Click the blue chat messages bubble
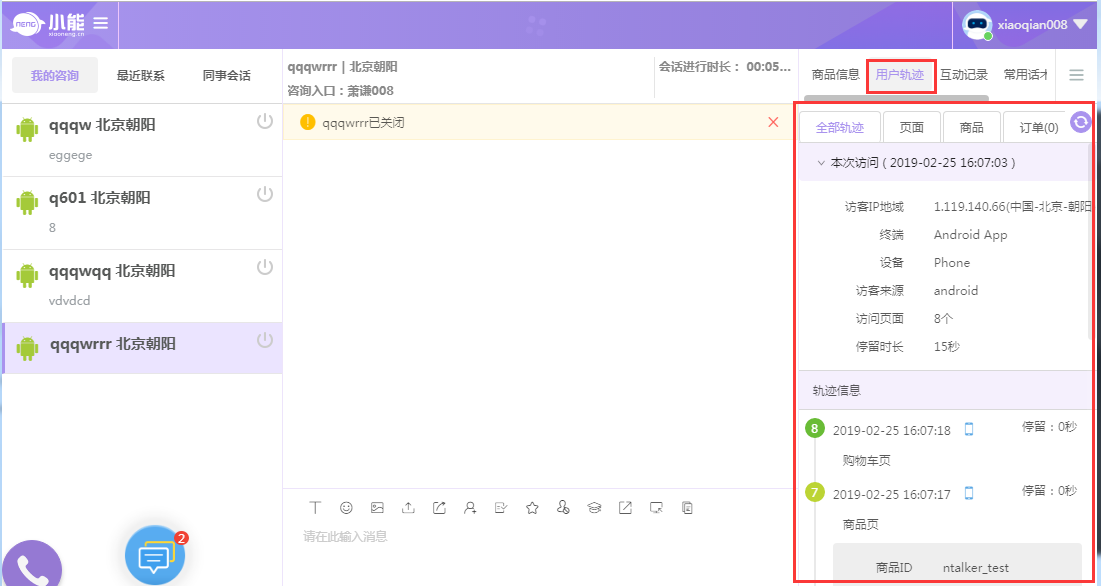This screenshot has height=586, width=1101. pos(154,555)
